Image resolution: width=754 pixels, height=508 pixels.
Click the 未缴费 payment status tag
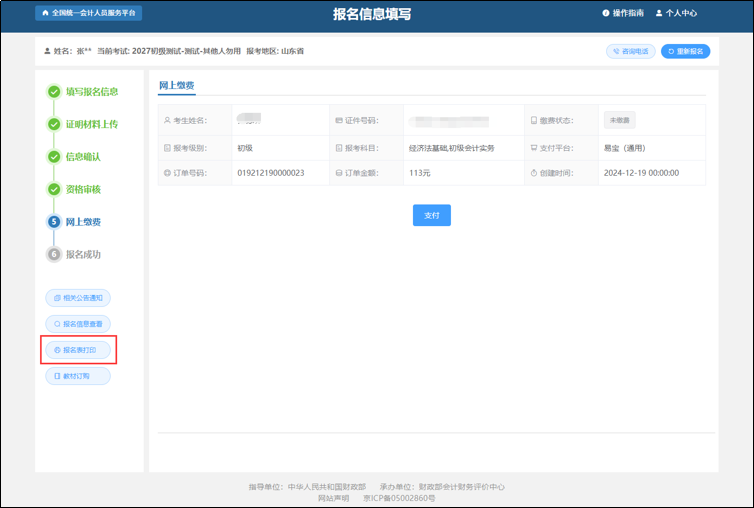(x=619, y=120)
